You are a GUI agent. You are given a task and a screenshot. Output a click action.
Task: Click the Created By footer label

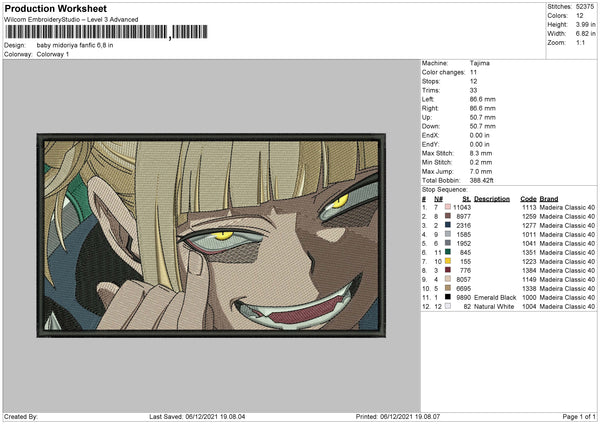(x=21, y=417)
